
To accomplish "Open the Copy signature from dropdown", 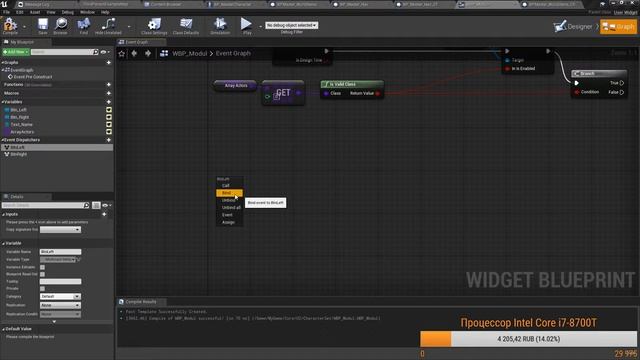I will pos(60,229).
